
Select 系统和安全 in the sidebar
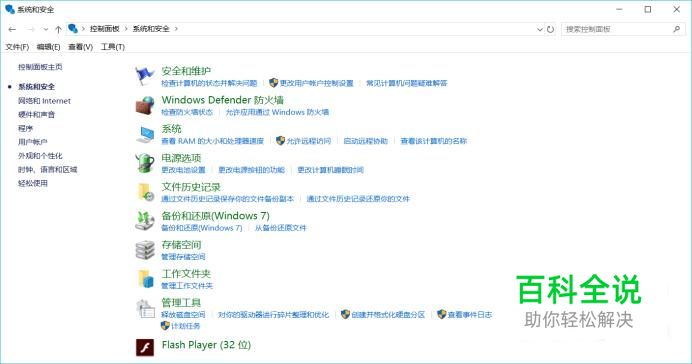37,86
